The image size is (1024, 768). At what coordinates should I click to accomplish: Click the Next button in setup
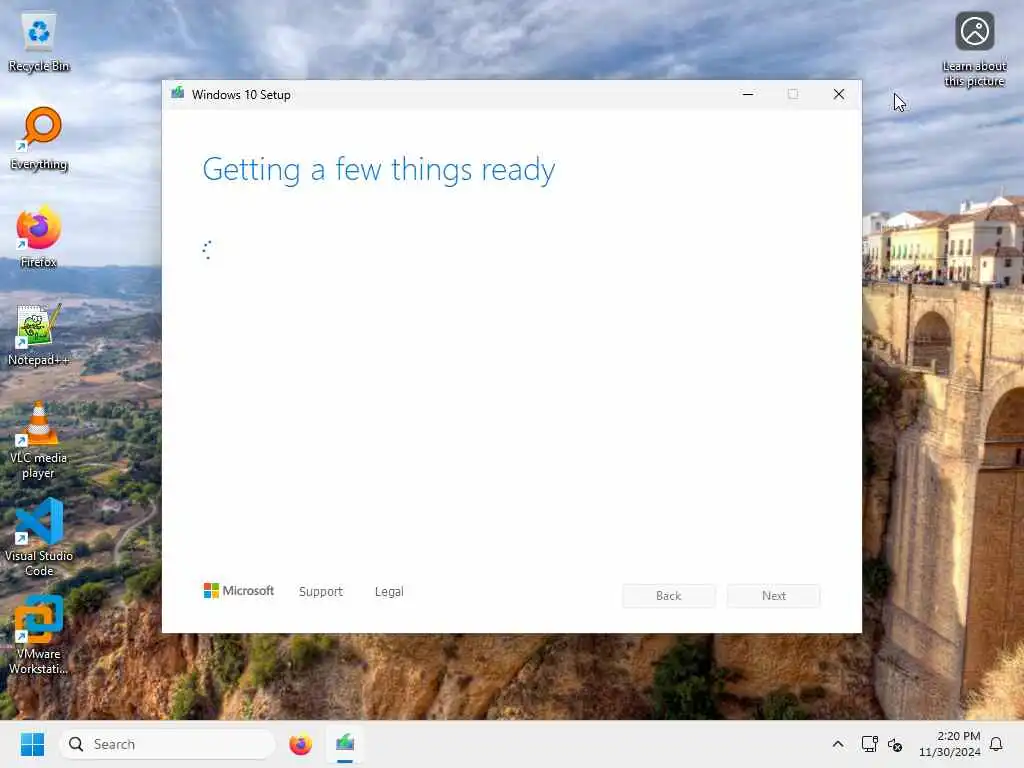[774, 596]
